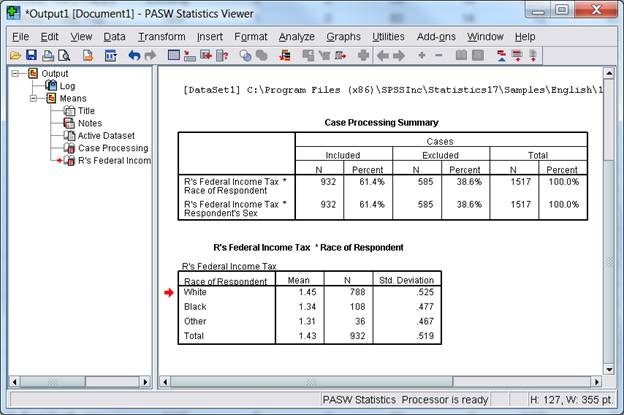Image resolution: width=624 pixels, height=415 pixels.
Task: Click the Print toolbar icon
Action: (48, 56)
